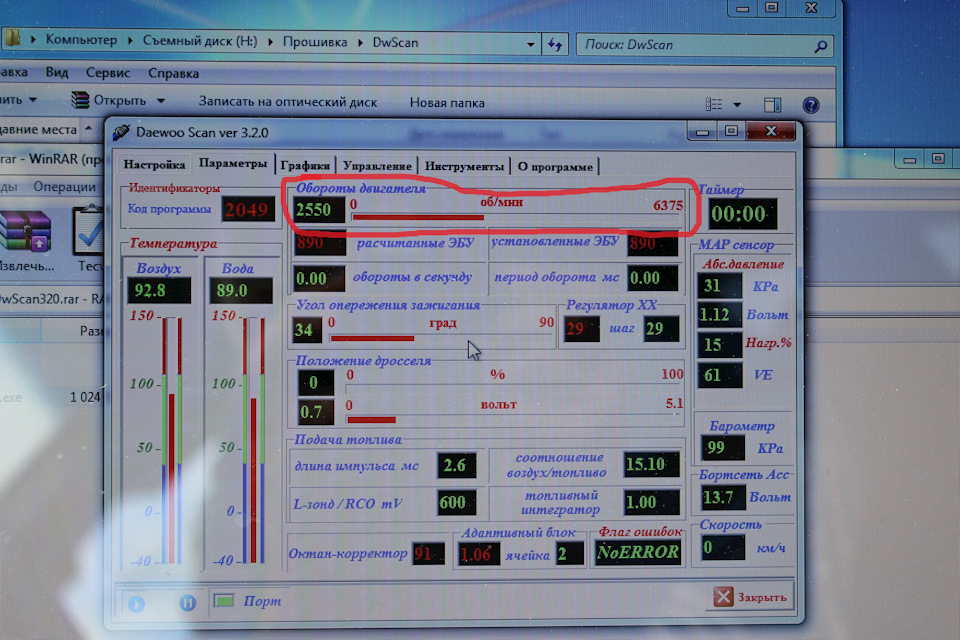Expand the Открыть dropdown arrow
The height and width of the screenshot is (640, 960).
[x=160, y=100]
